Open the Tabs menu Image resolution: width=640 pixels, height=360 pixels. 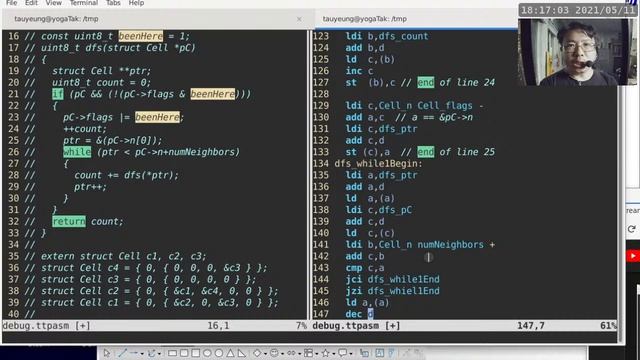point(113,3)
